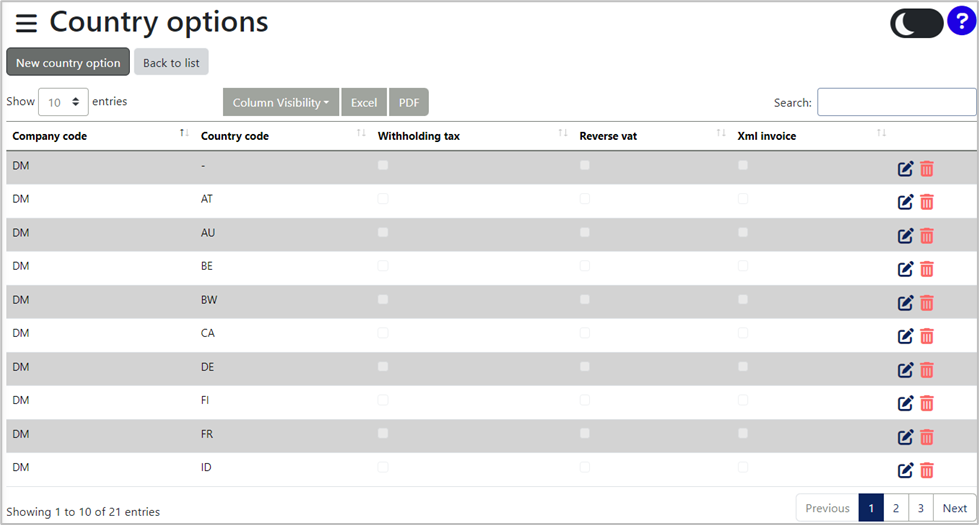Edit the AT country option row
This screenshot has width=979, height=525.
click(x=905, y=202)
